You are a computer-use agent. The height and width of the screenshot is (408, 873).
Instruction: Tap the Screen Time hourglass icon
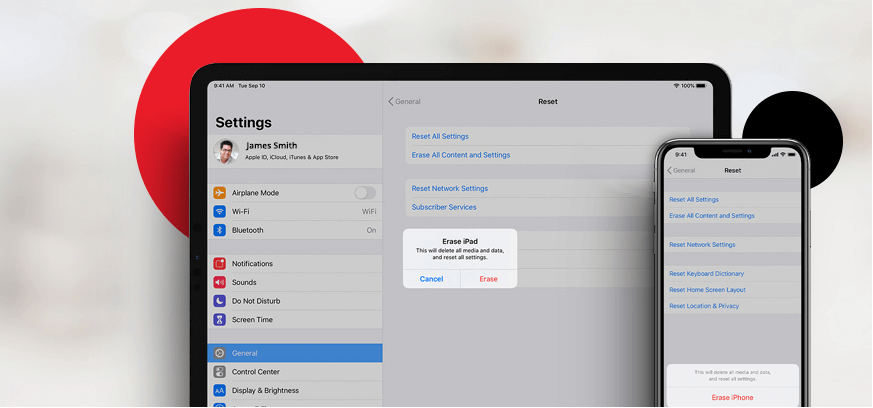(x=219, y=319)
